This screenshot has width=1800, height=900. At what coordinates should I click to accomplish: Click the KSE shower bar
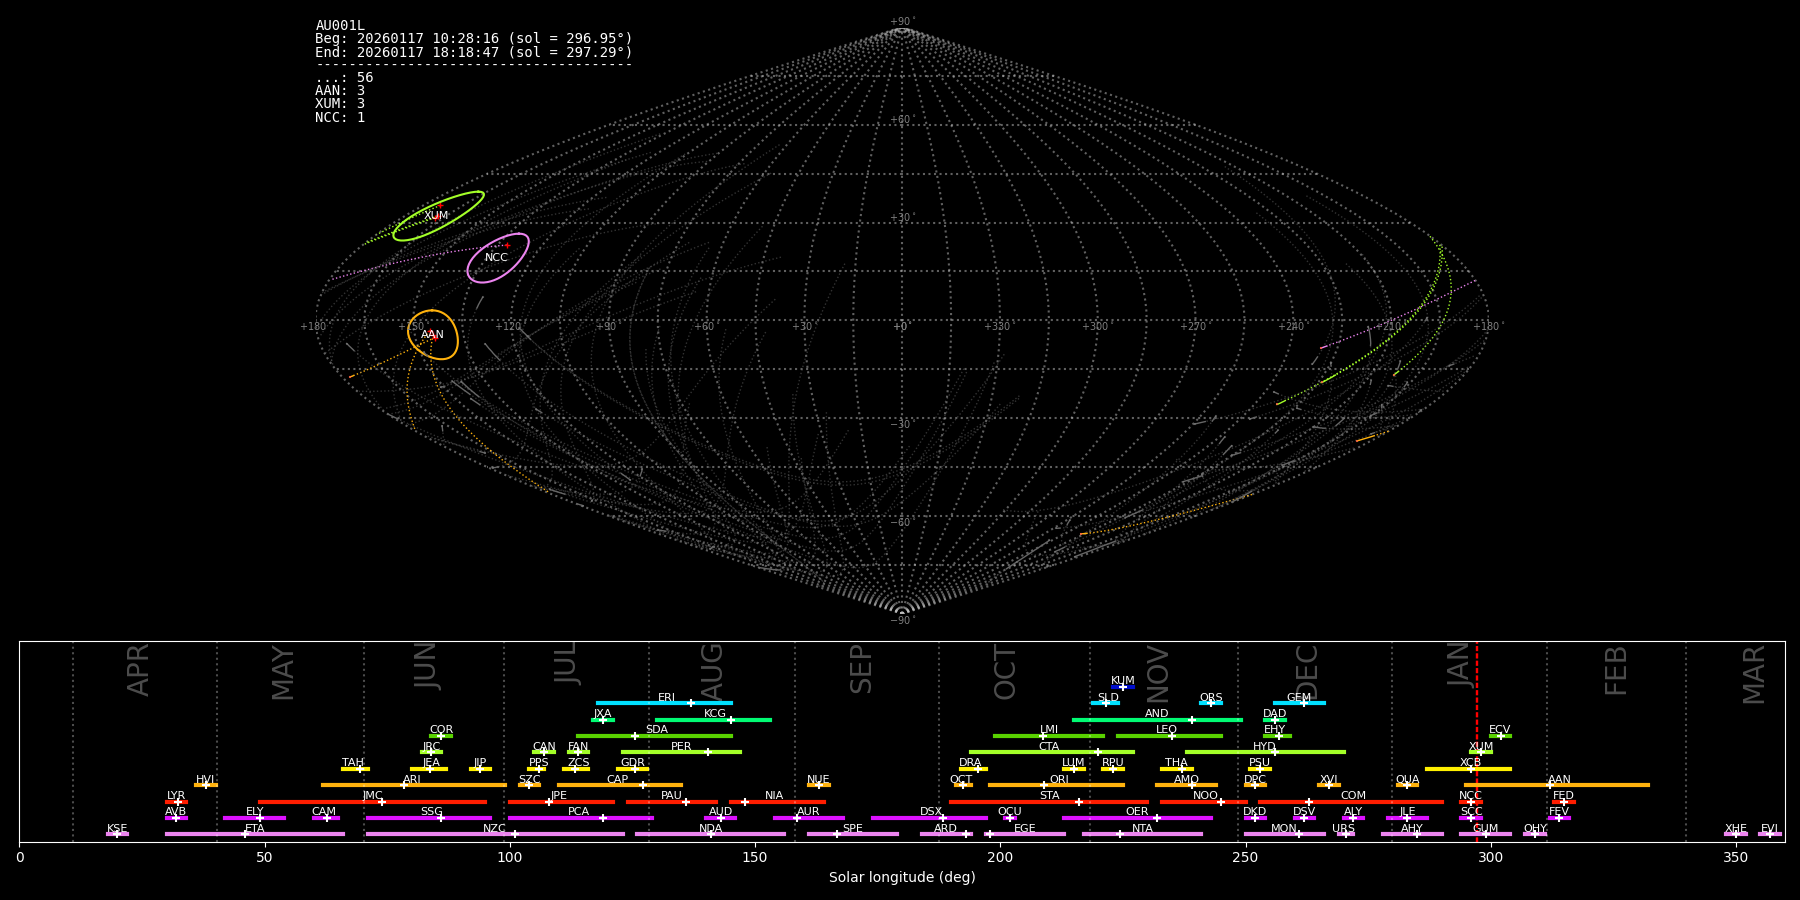(x=117, y=834)
